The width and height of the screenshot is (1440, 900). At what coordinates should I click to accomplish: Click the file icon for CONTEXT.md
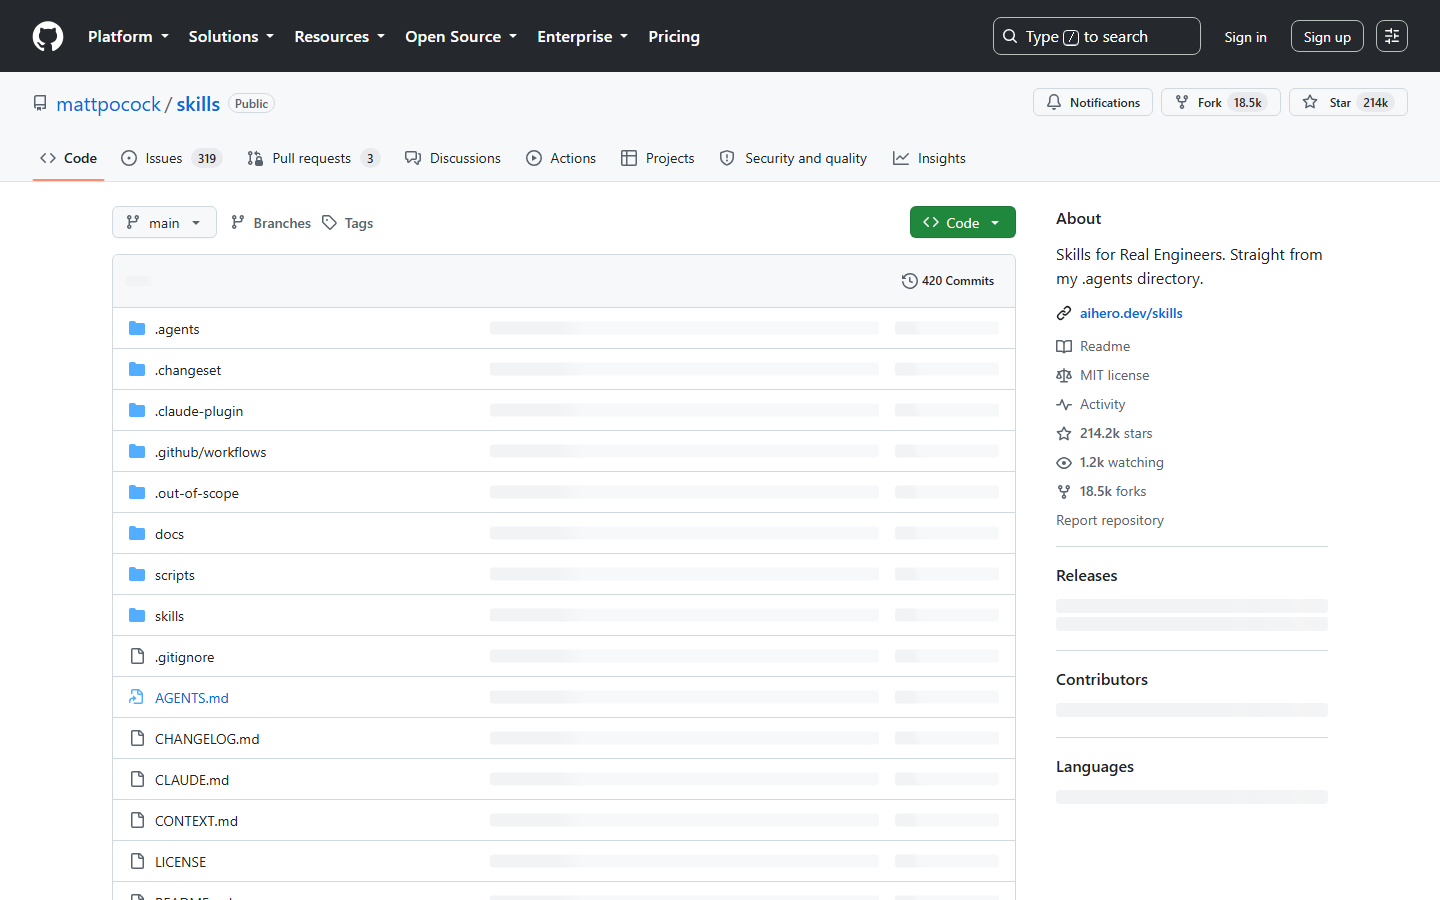point(137,820)
